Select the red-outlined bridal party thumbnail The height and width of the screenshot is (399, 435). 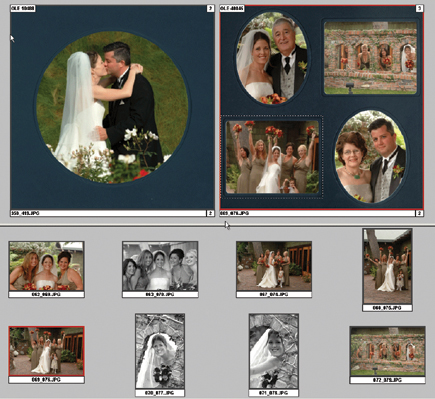(x=46, y=351)
